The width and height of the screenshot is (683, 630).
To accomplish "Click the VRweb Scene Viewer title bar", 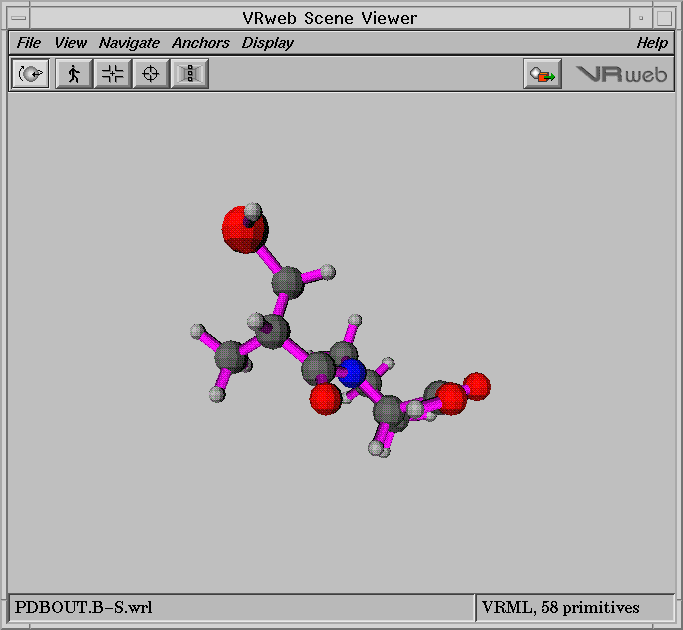I will [330, 18].
